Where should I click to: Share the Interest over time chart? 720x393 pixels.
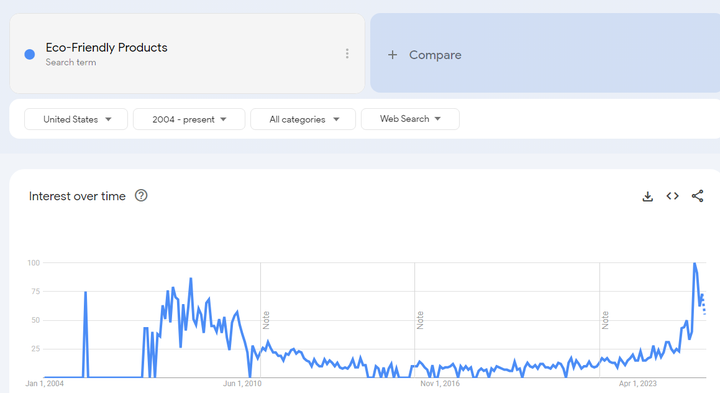pos(697,196)
